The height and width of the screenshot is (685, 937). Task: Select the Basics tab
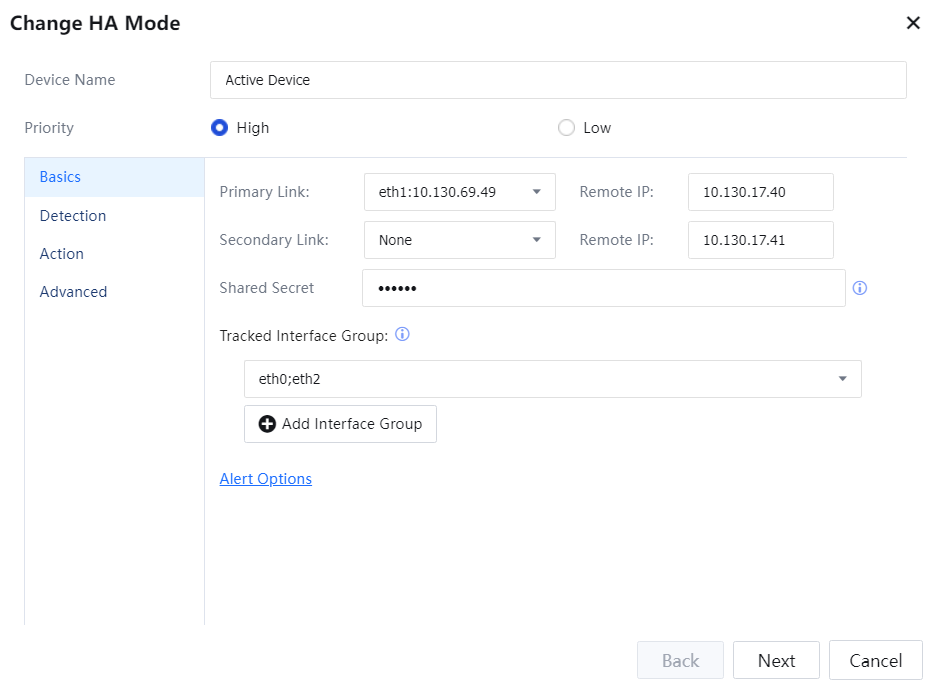(60, 177)
